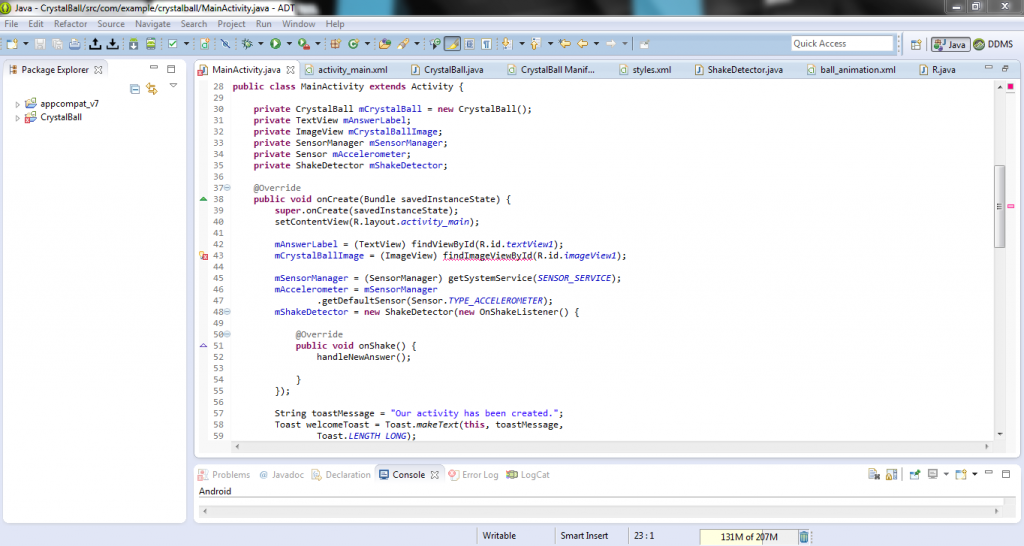Click in the Quick Access search field
The height and width of the screenshot is (546, 1024).
click(841, 44)
